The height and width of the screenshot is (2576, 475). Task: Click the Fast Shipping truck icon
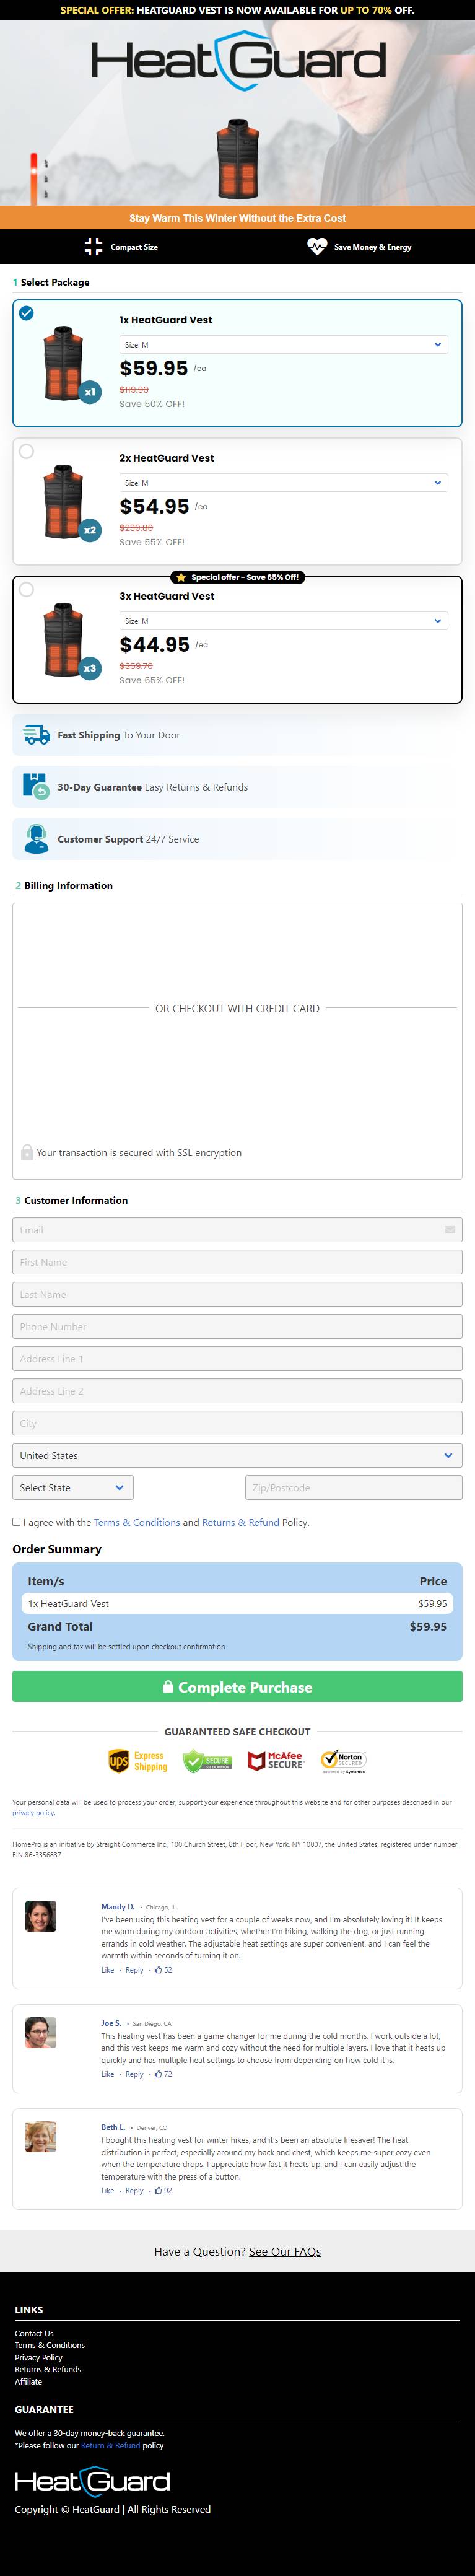37,735
